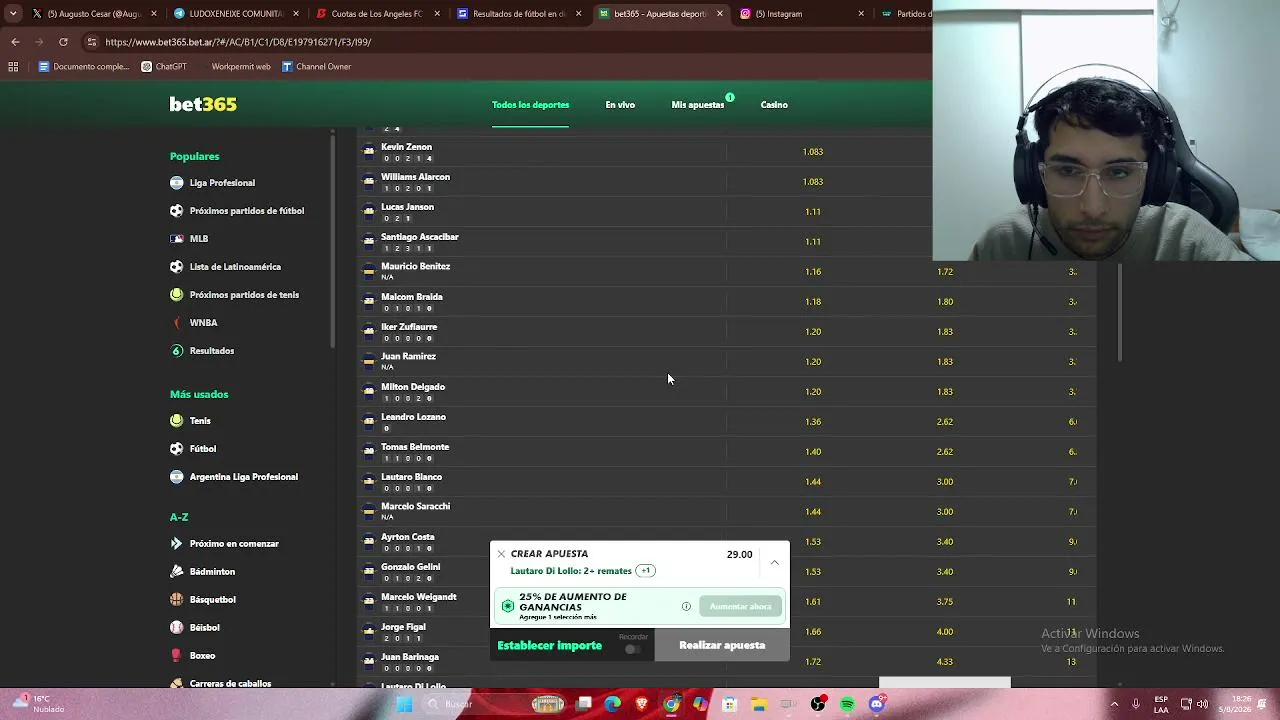Image resolution: width=1280 pixels, height=720 pixels.
Task: Switch to the Instagram browser tab
Action: (800, 14)
